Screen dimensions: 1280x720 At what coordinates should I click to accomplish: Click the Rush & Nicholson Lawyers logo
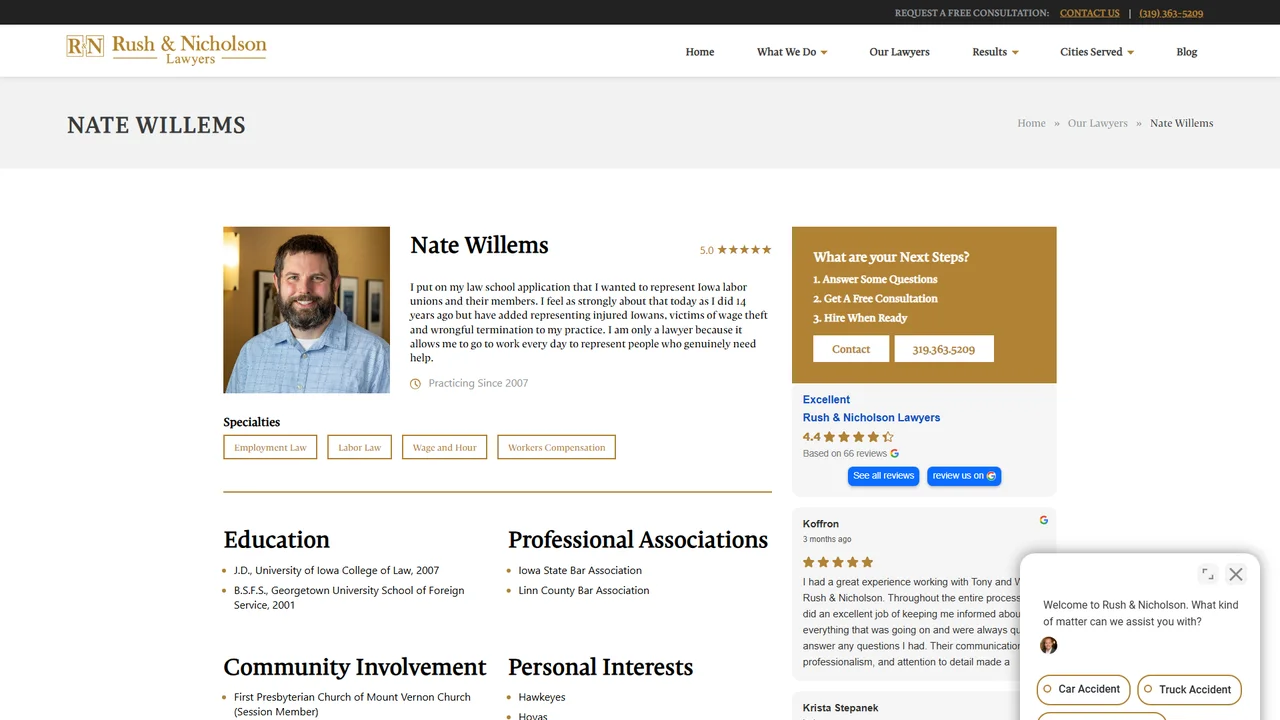pos(166,50)
